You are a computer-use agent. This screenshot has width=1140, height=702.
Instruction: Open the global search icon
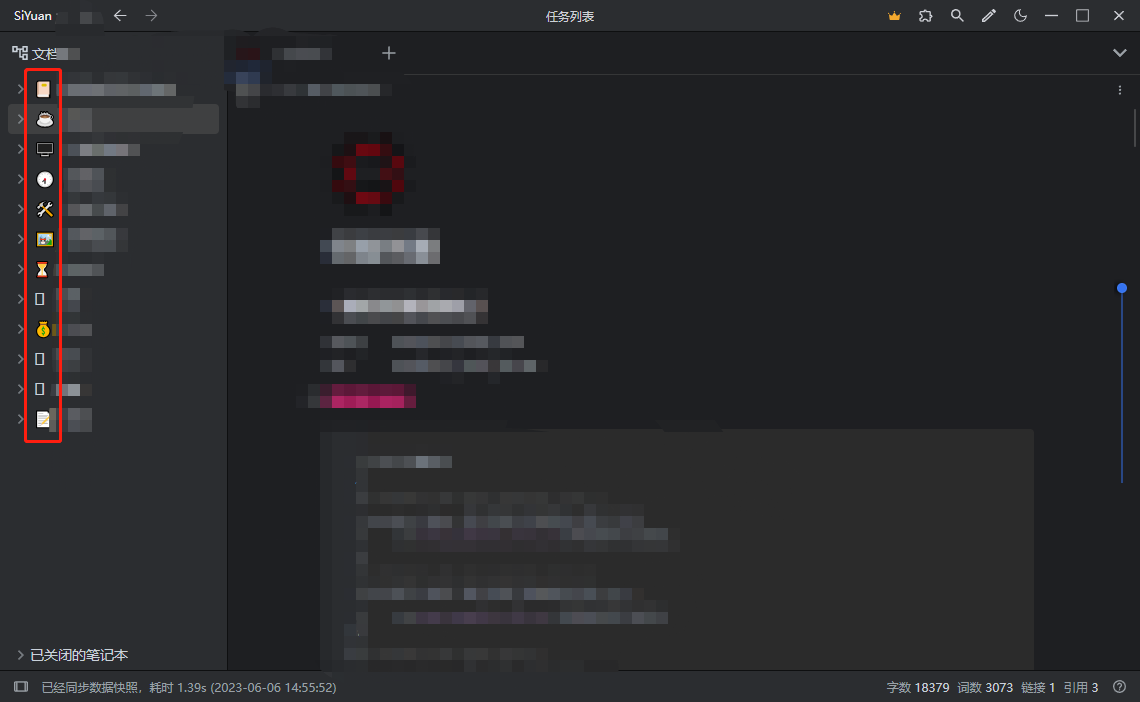(957, 16)
